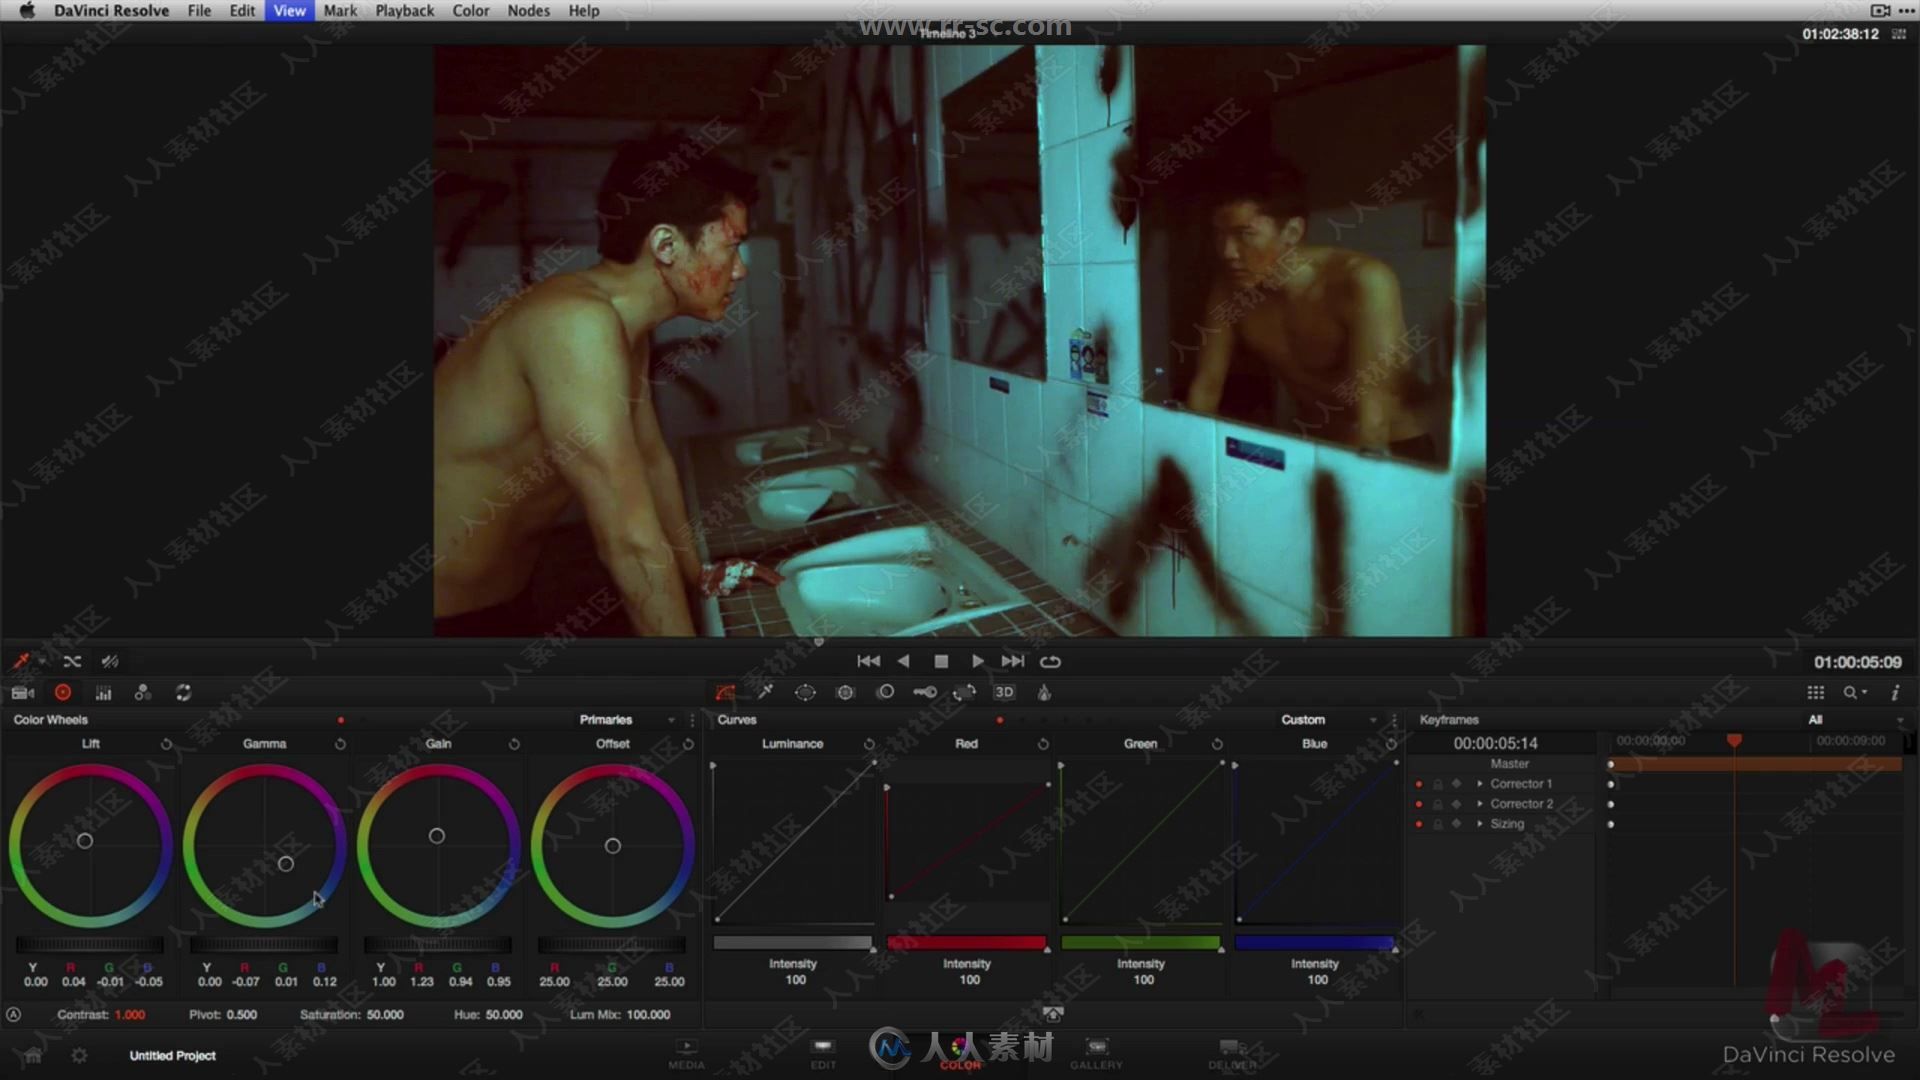Screen dimensions: 1920x1080
Task: Open the File menu
Action: tap(199, 10)
